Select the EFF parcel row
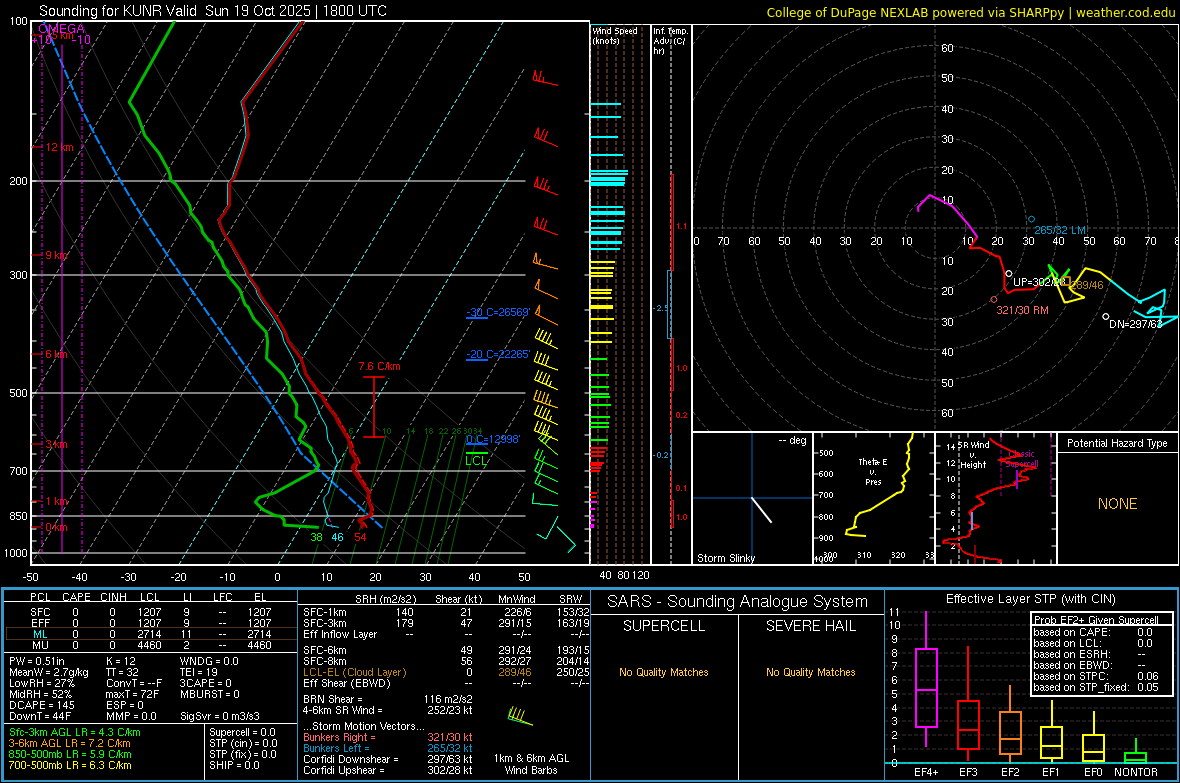Viewport: 1180px width, 783px height. click(151, 623)
